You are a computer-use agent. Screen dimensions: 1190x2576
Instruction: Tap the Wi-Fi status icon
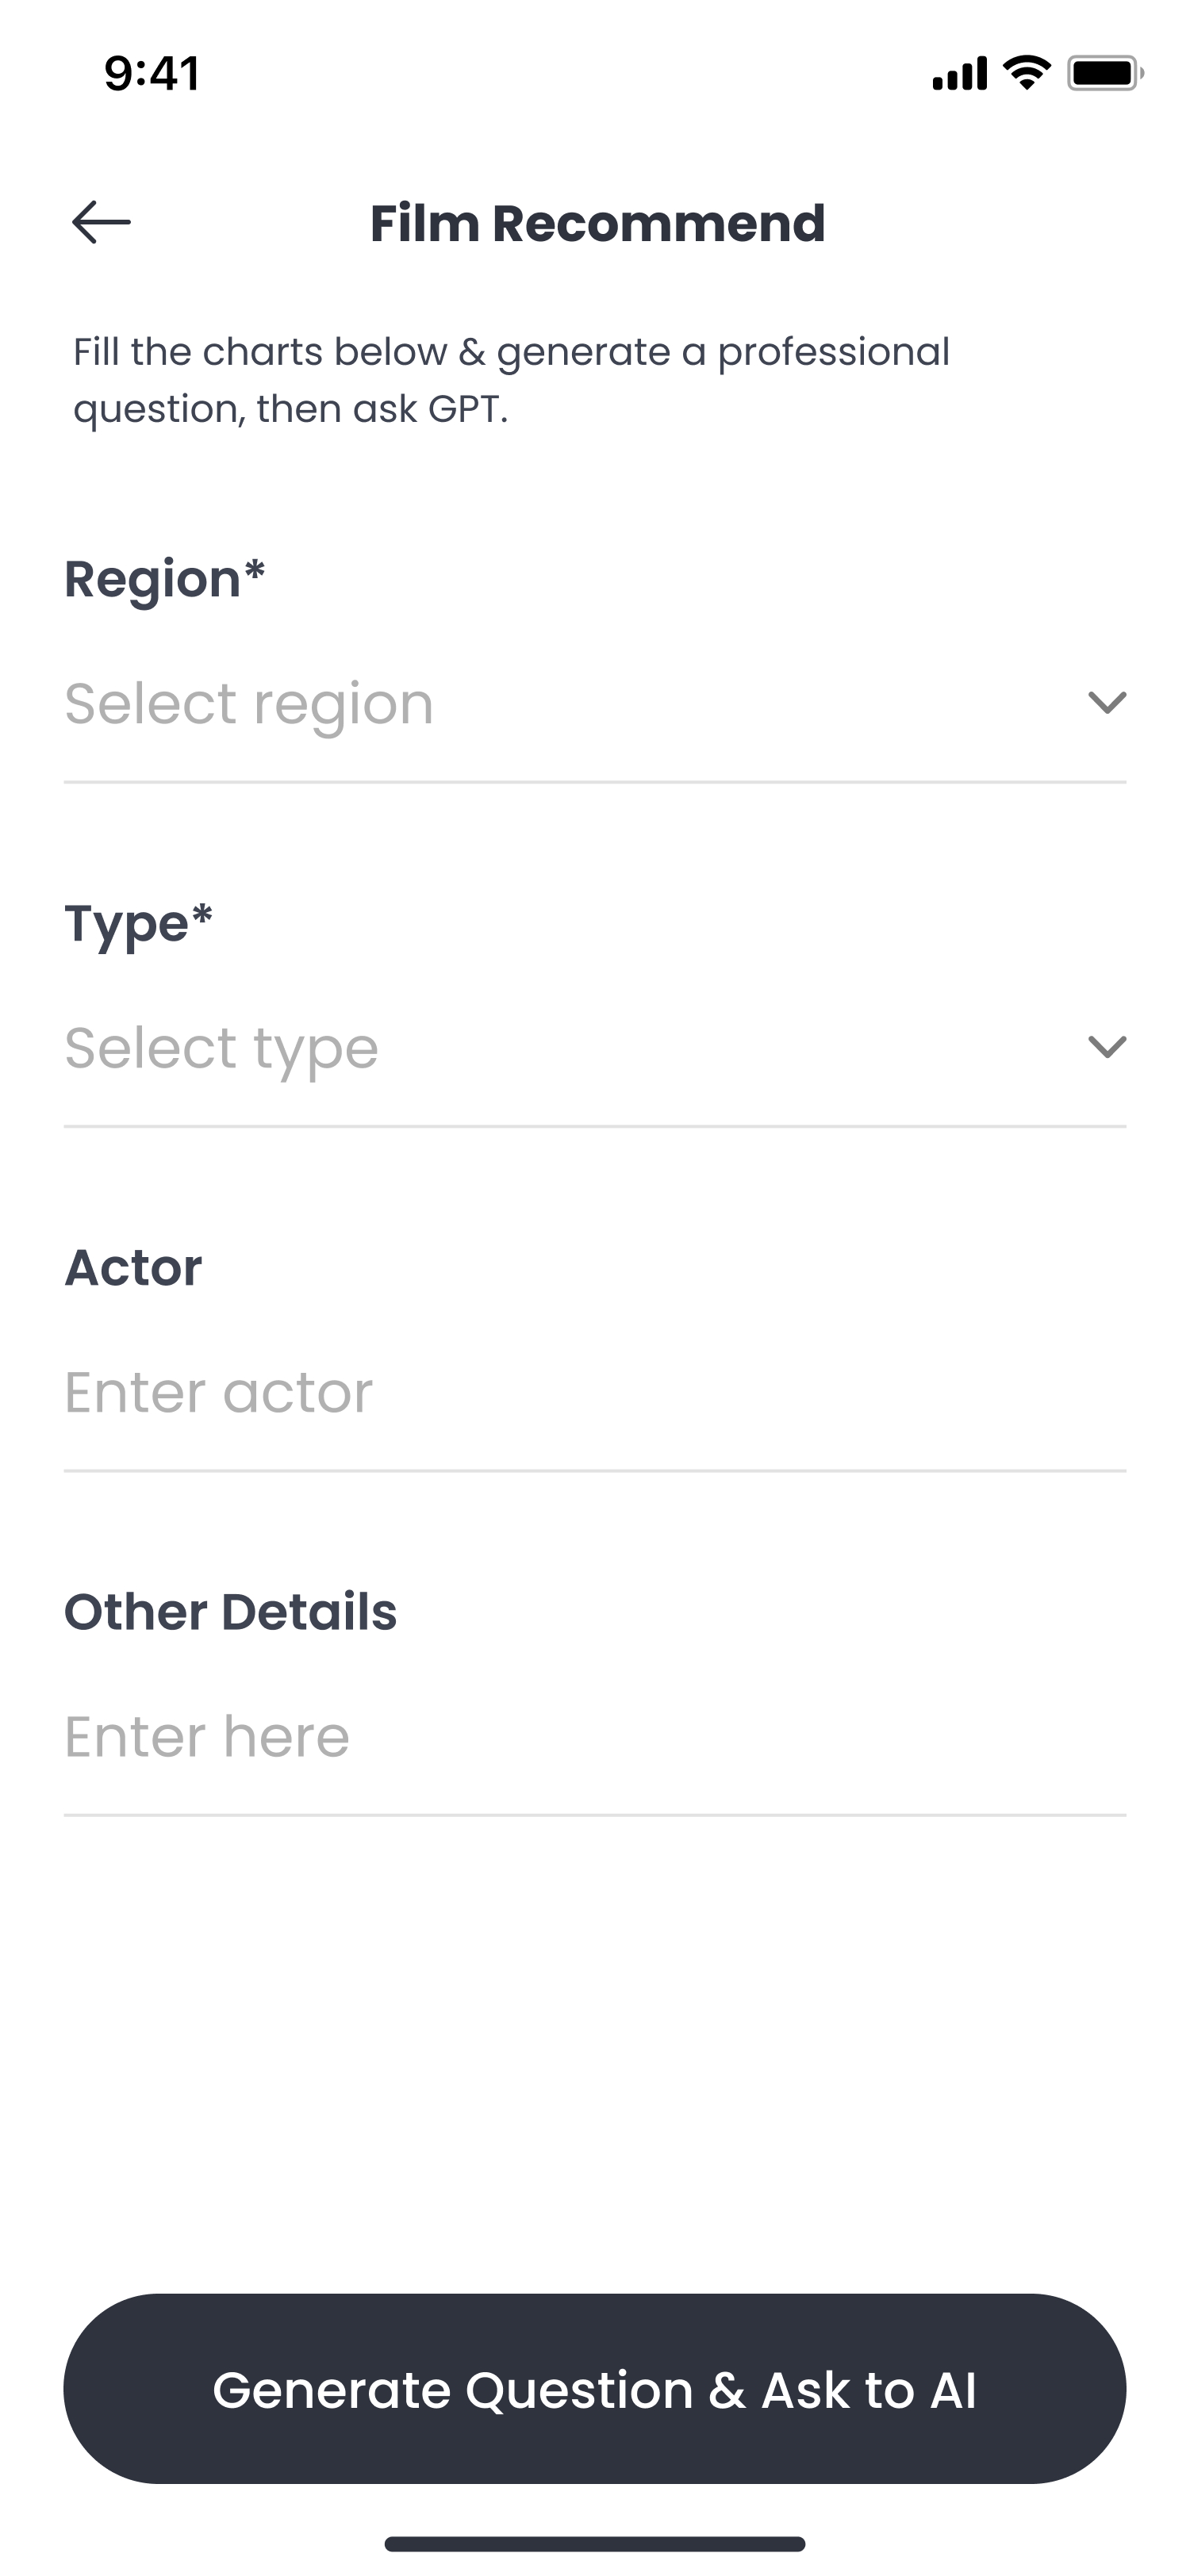point(1026,73)
